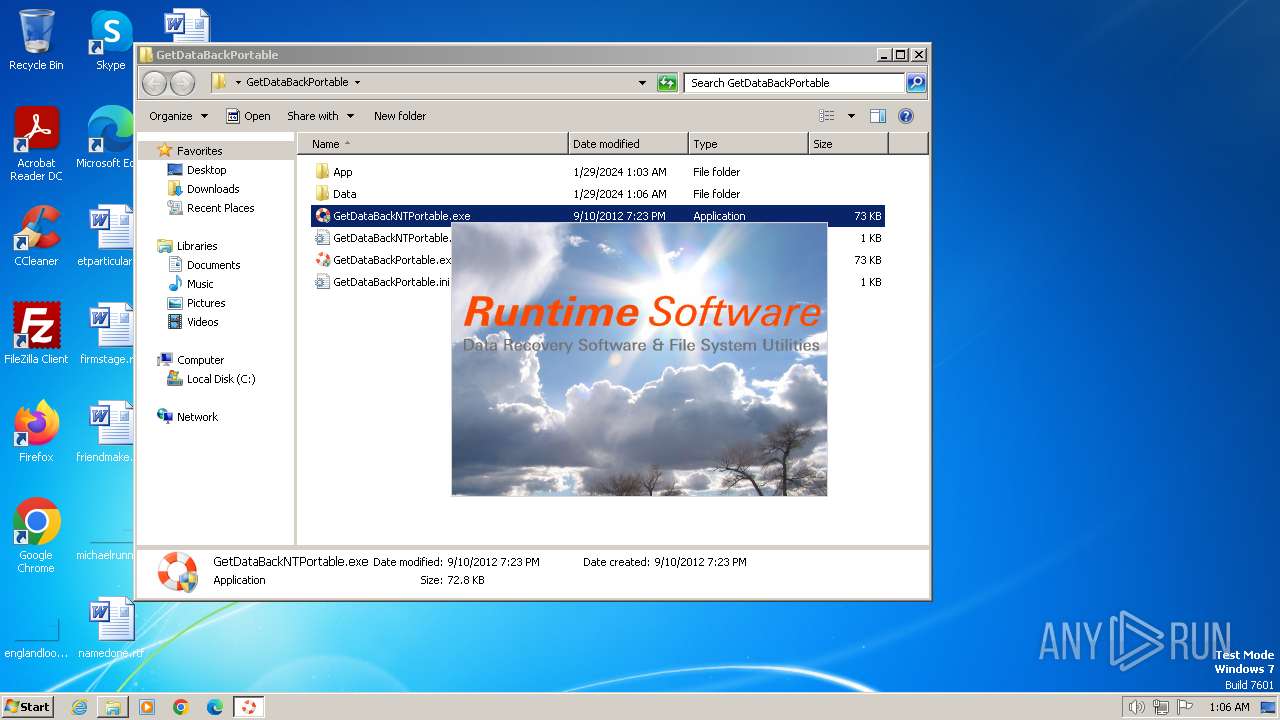The height and width of the screenshot is (720, 1280).
Task: Select the GetDataBackNTPortable ini file row
Action: [x=598, y=238]
